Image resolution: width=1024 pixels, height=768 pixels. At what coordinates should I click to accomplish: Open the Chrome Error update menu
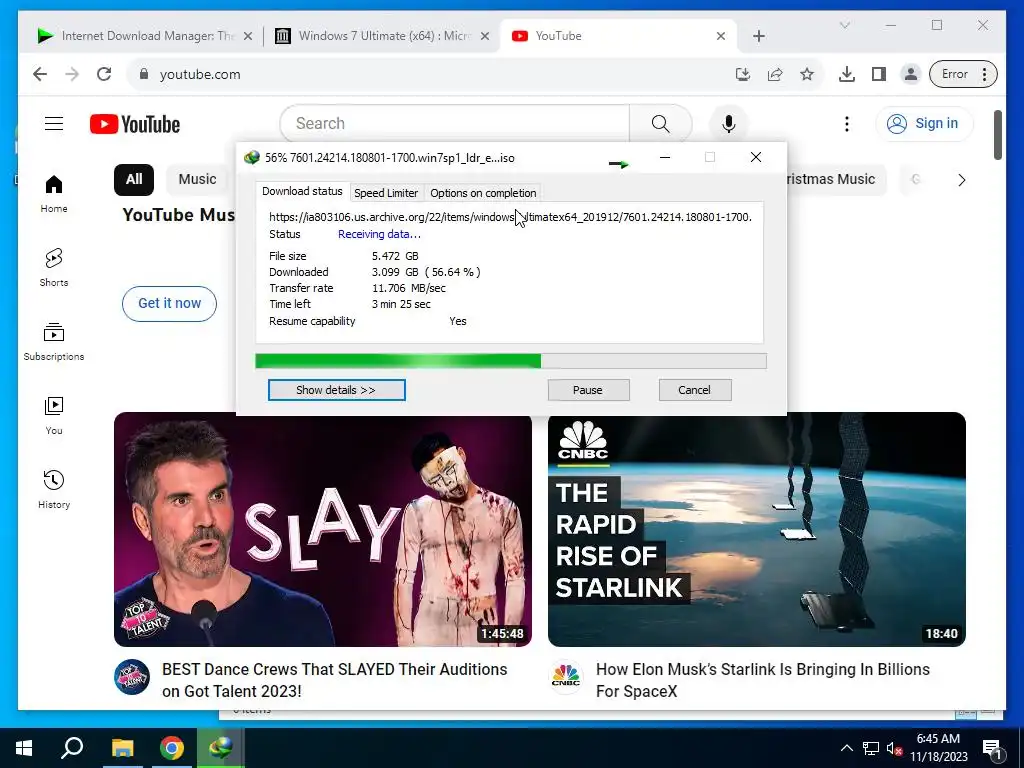963,74
